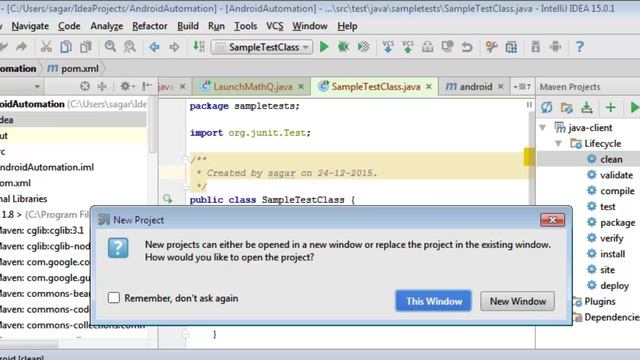Image resolution: width=640 pixels, height=360 pixels.
Task: Click pom.xml in the navigation bar
Action: click(73, 68)
